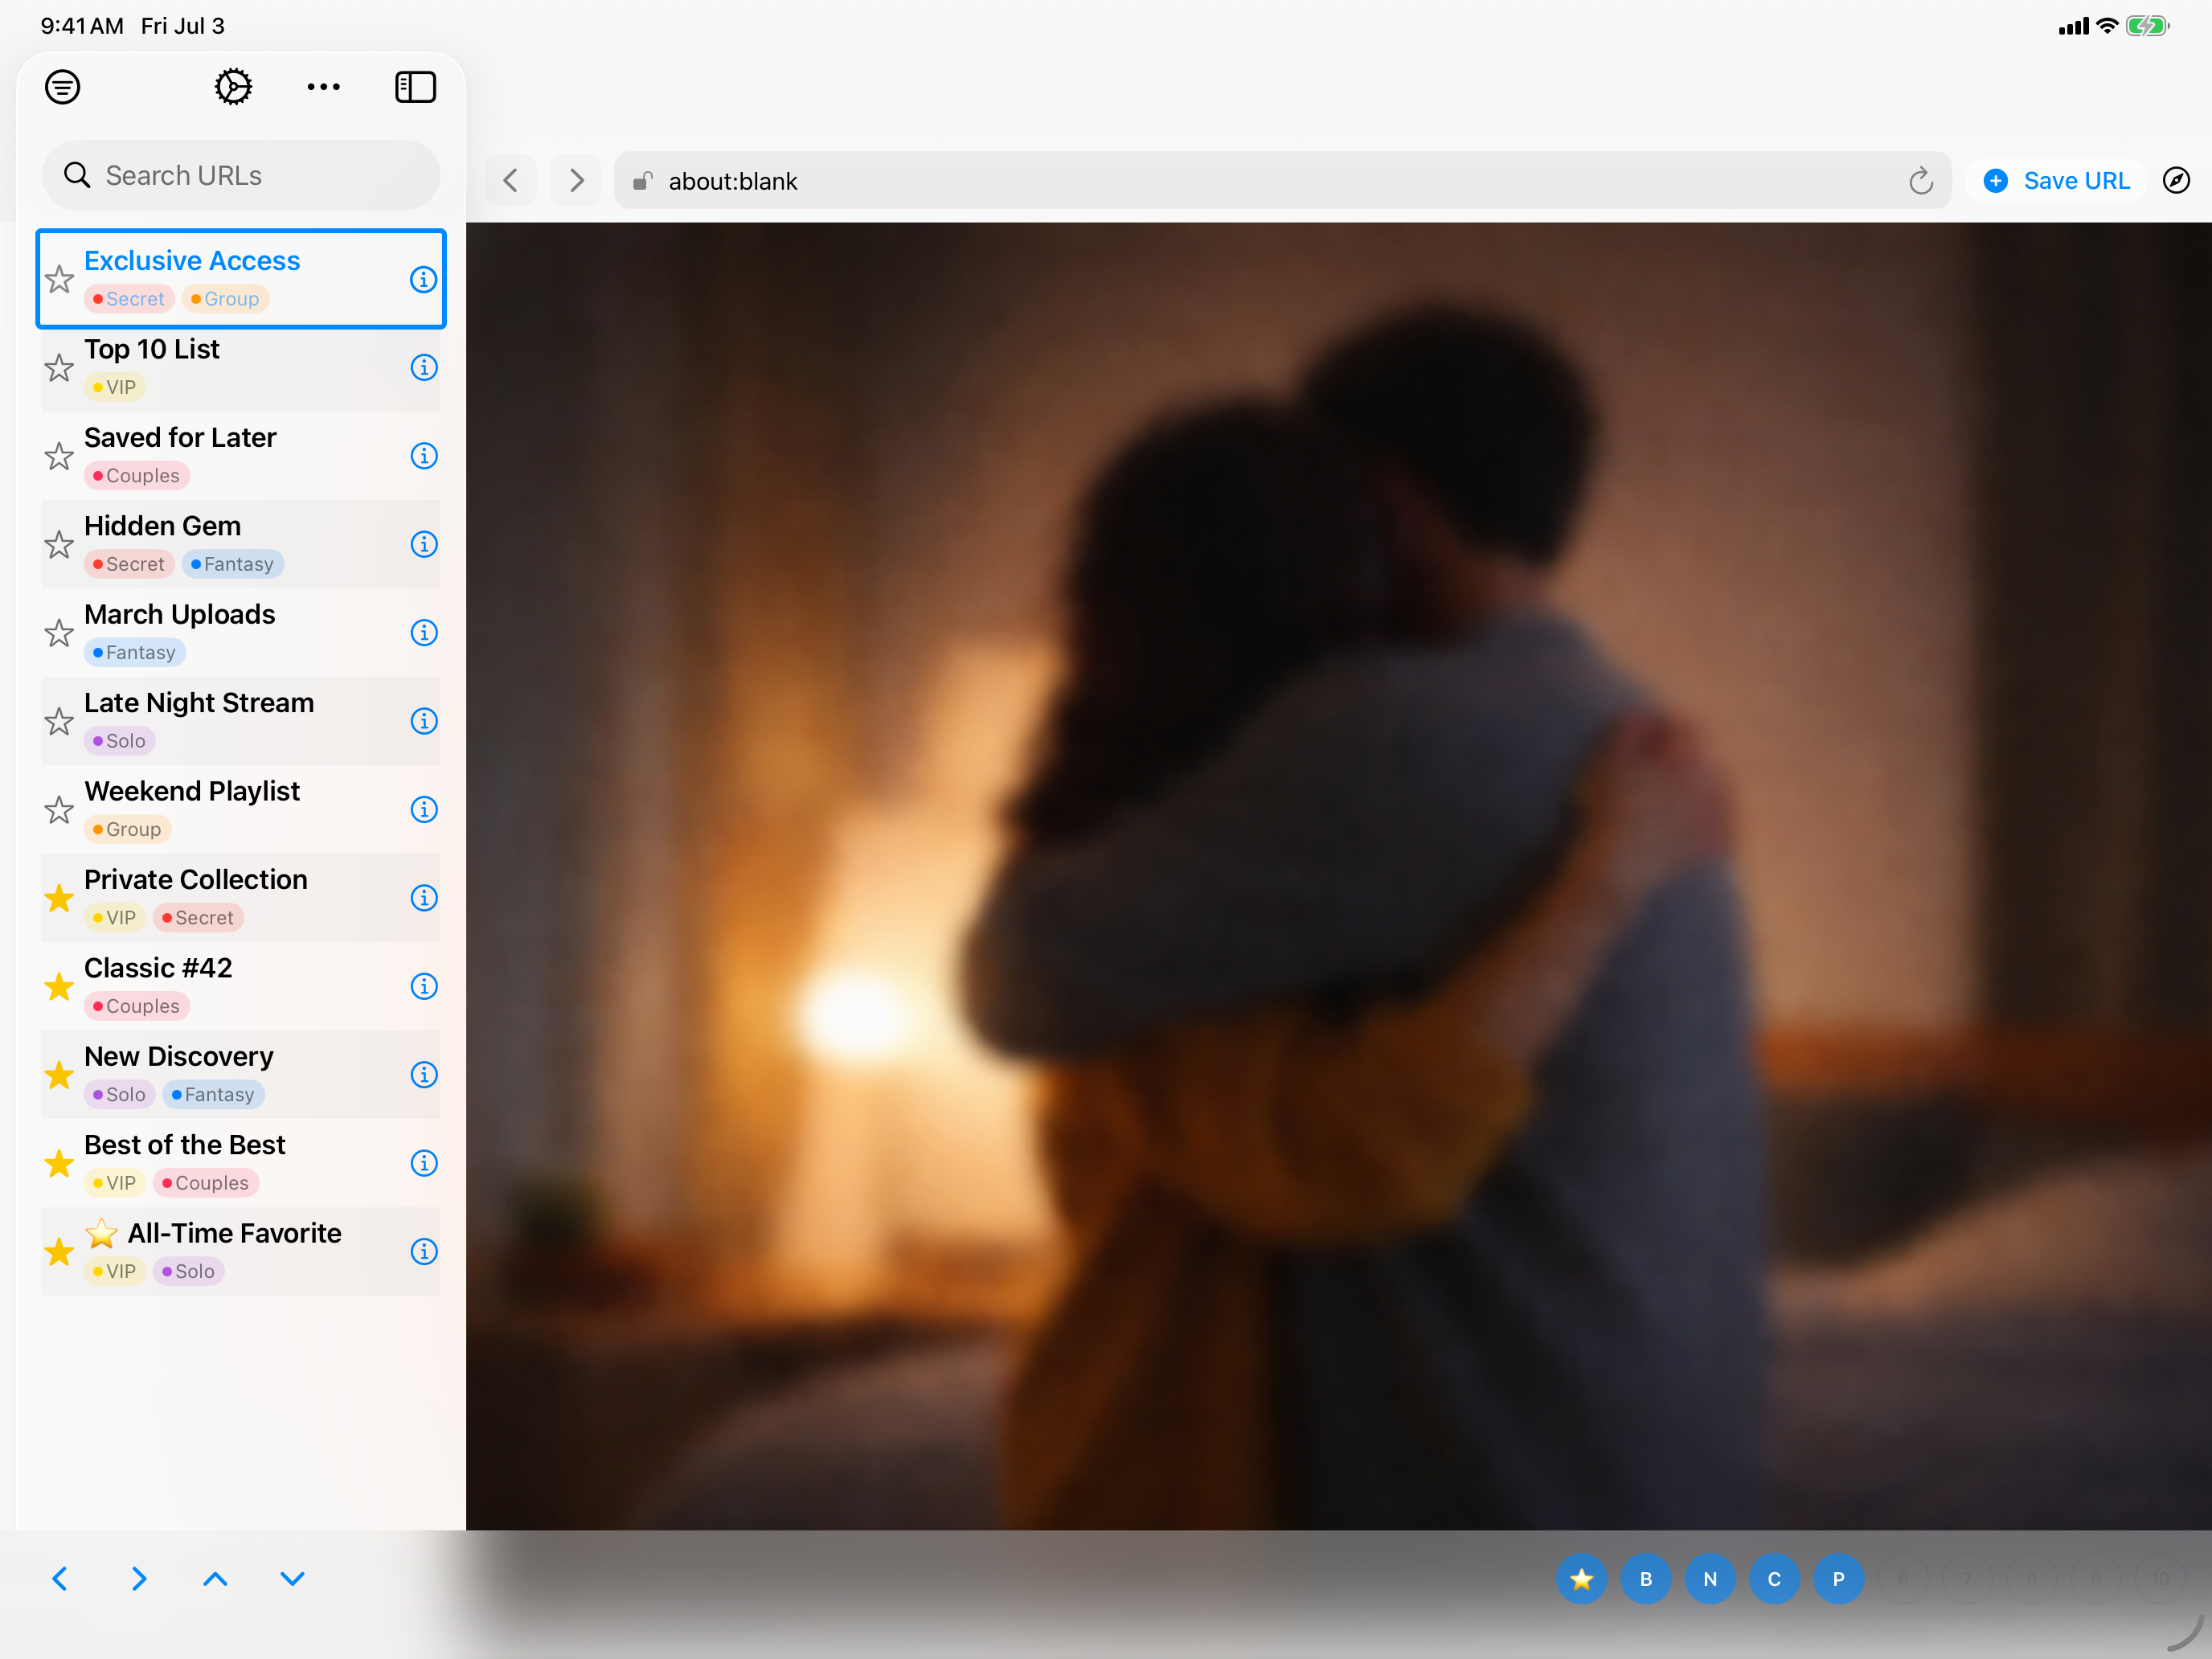Show info for New Discovery
Viewport: 2212px width, 1659px height.
[424, 1075]
